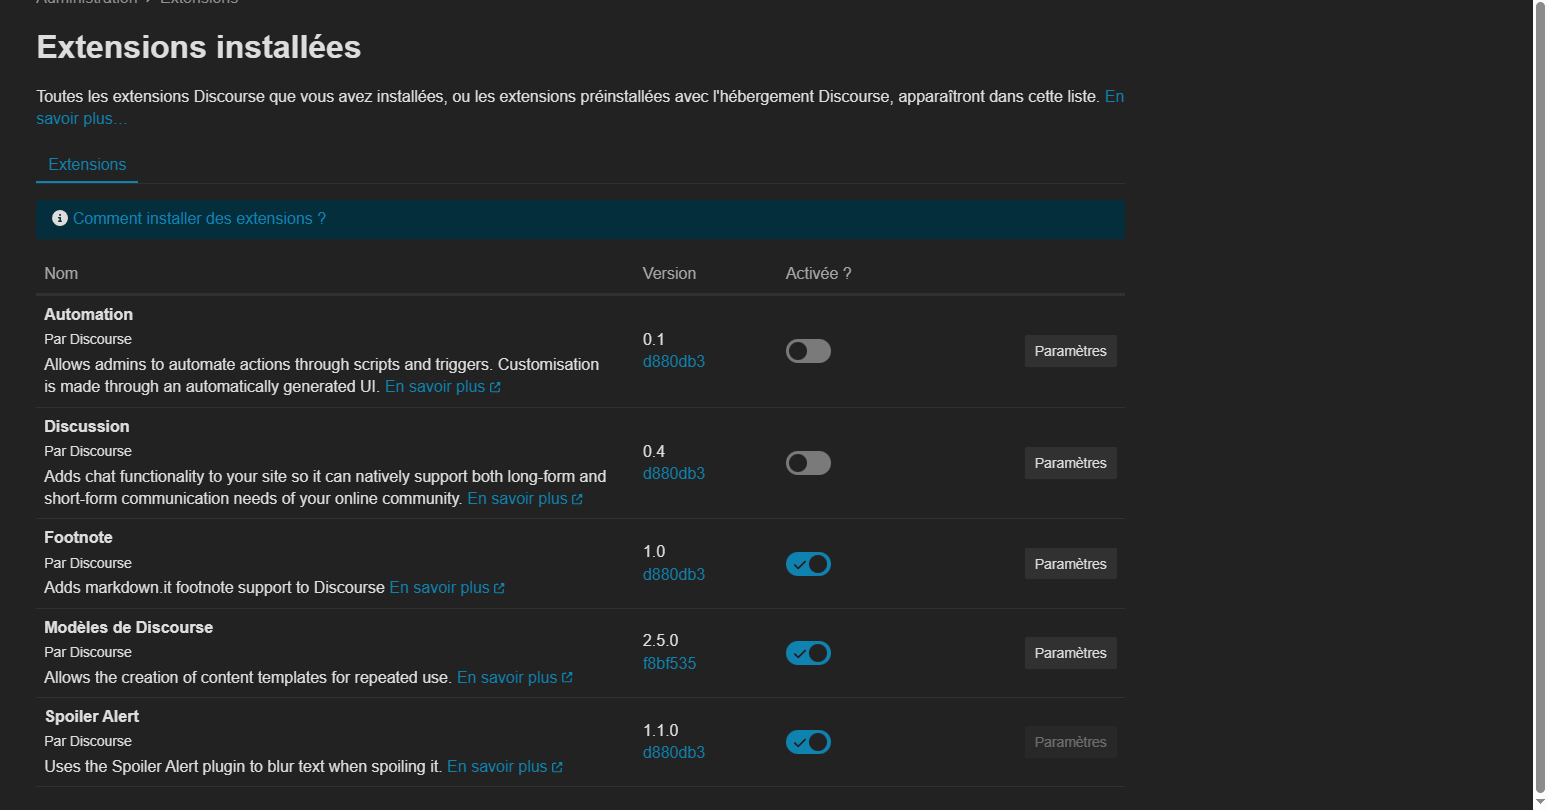
Task: Click the En savoir plus link in the intro text
Action: tap(1114, 97)
